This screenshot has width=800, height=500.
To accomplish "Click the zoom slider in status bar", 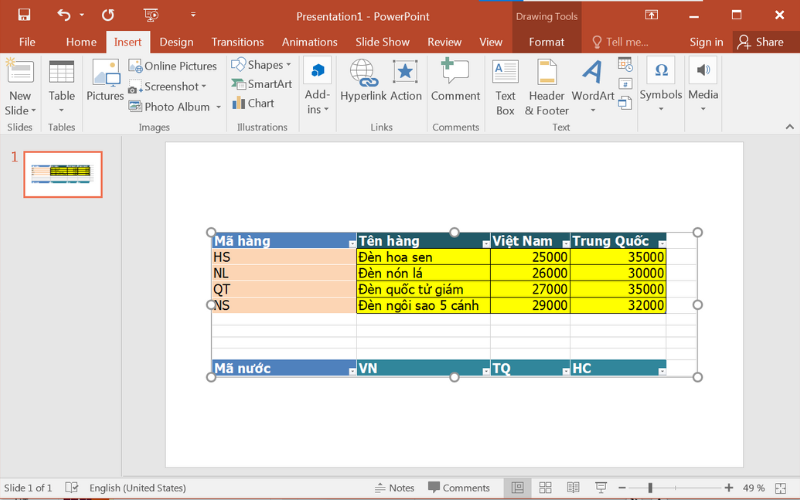I will (x=650, y=488).
